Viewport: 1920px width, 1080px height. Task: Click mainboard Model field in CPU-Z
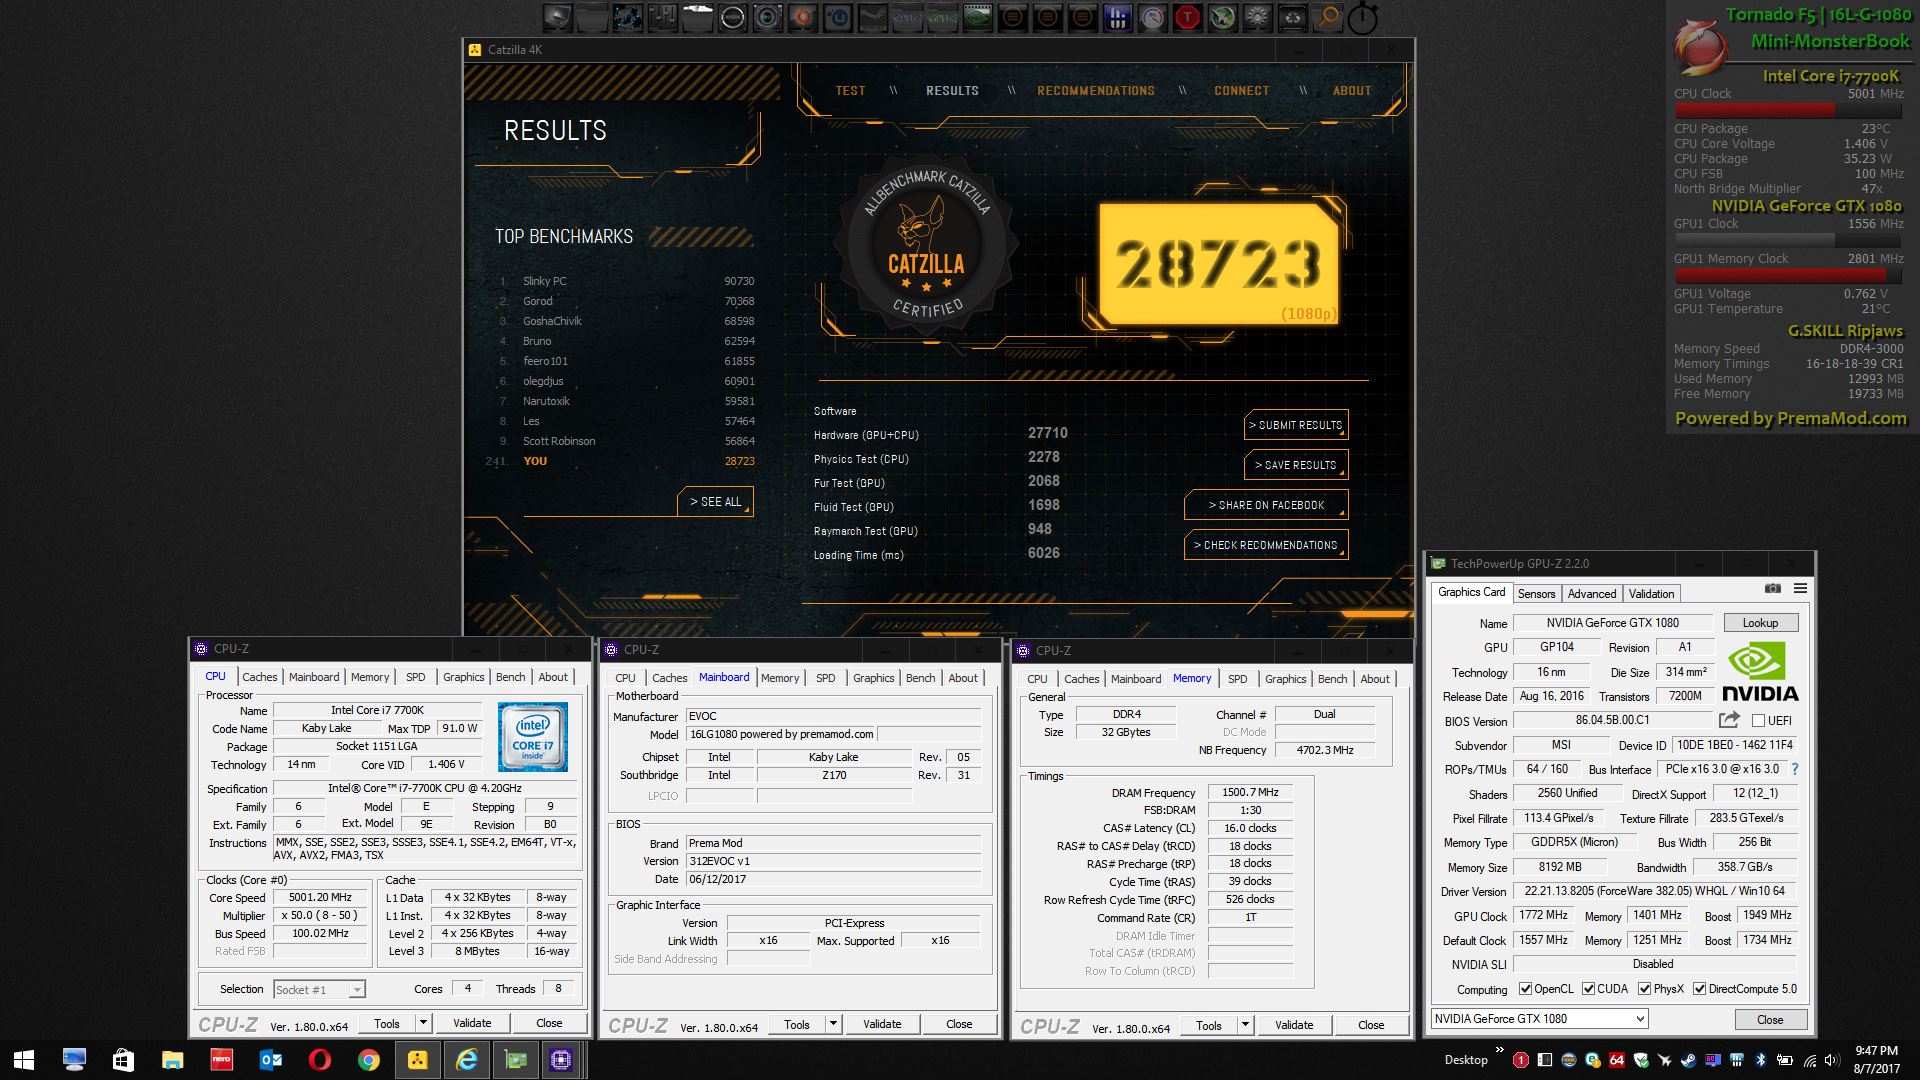[x=780, y=734]
